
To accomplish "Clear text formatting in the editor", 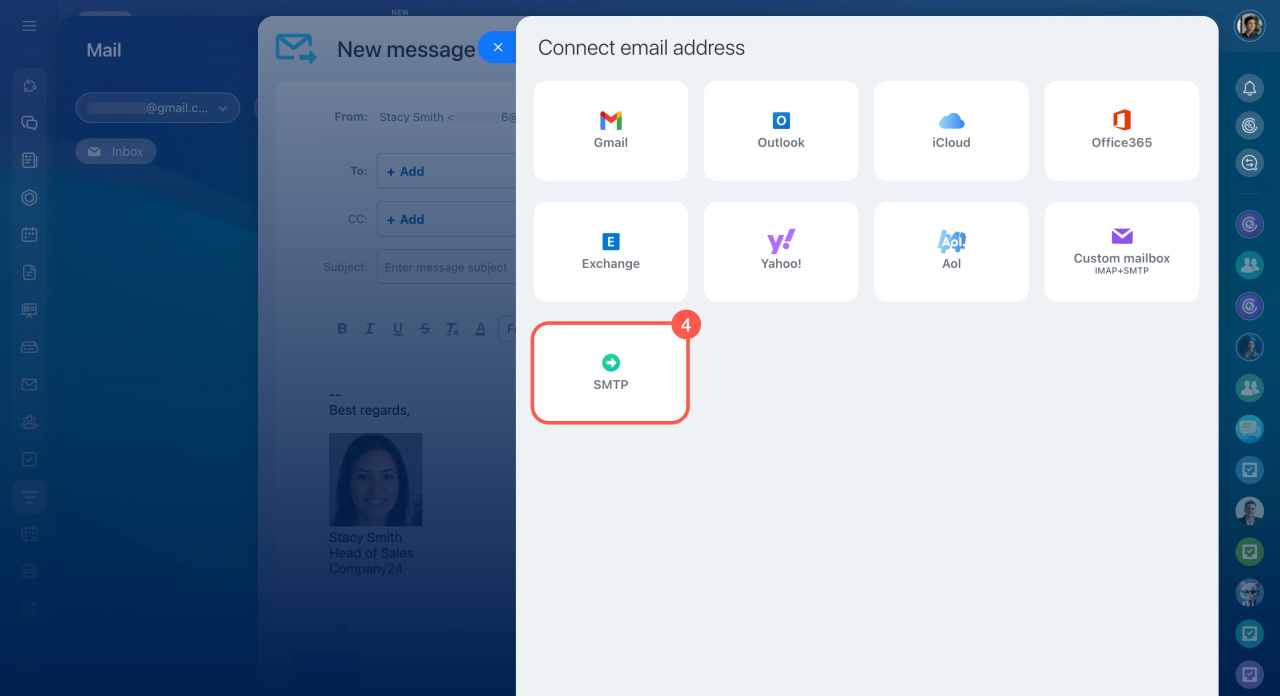I will click(x=452, y=329).
